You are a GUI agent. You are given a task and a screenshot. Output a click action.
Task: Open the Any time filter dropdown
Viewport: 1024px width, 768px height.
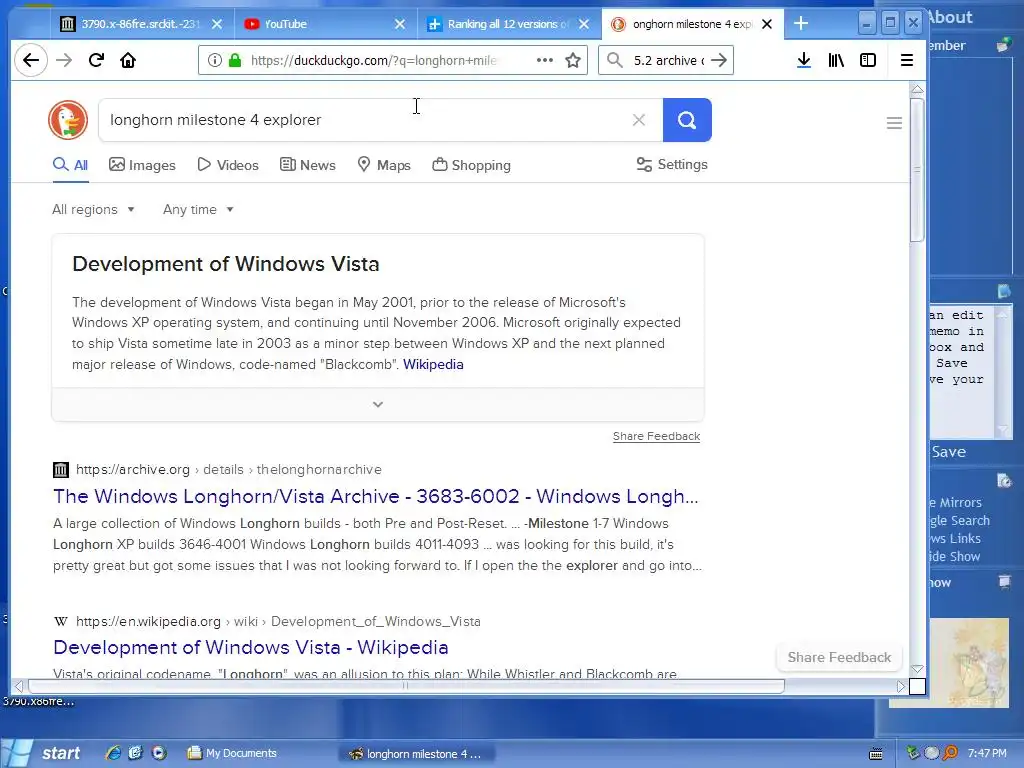click(x=198, y=210)
